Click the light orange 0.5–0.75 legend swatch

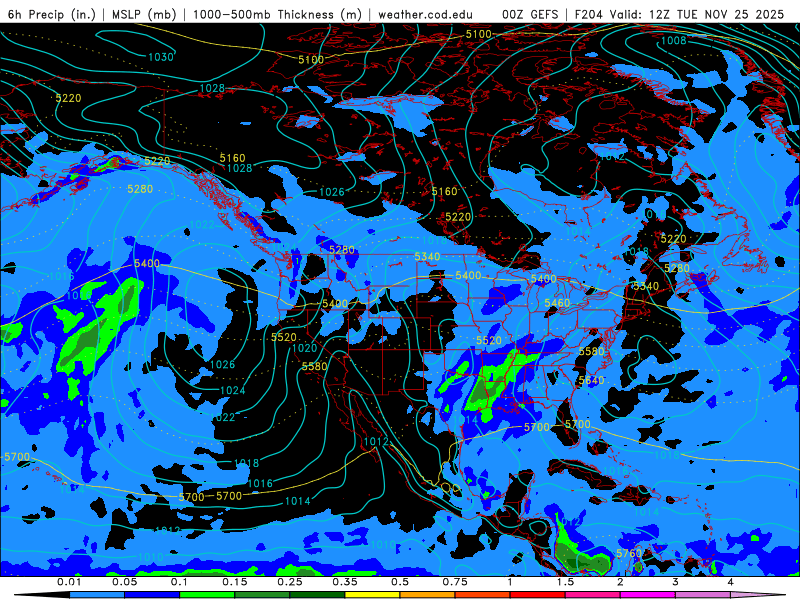pyautogui.click(x=428, y=595)
